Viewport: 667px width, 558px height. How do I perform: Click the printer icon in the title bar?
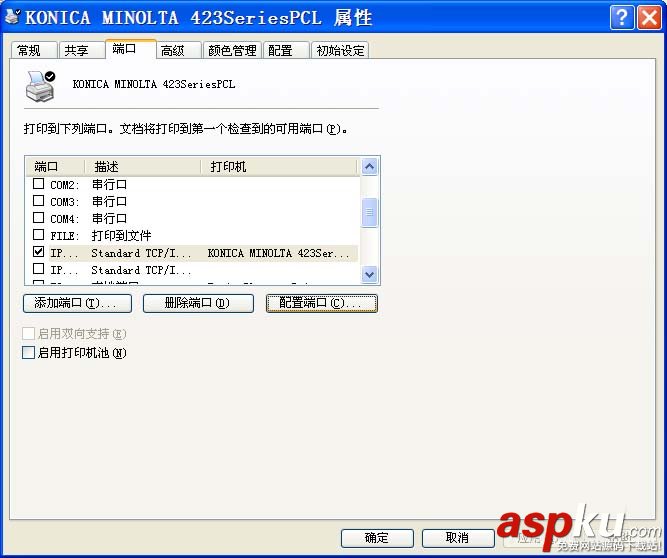[12, 16]
